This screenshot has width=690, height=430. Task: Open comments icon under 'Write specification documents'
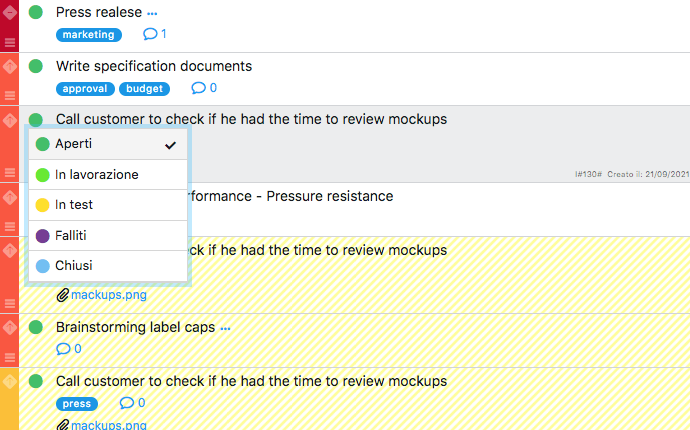tap(199, 88)
